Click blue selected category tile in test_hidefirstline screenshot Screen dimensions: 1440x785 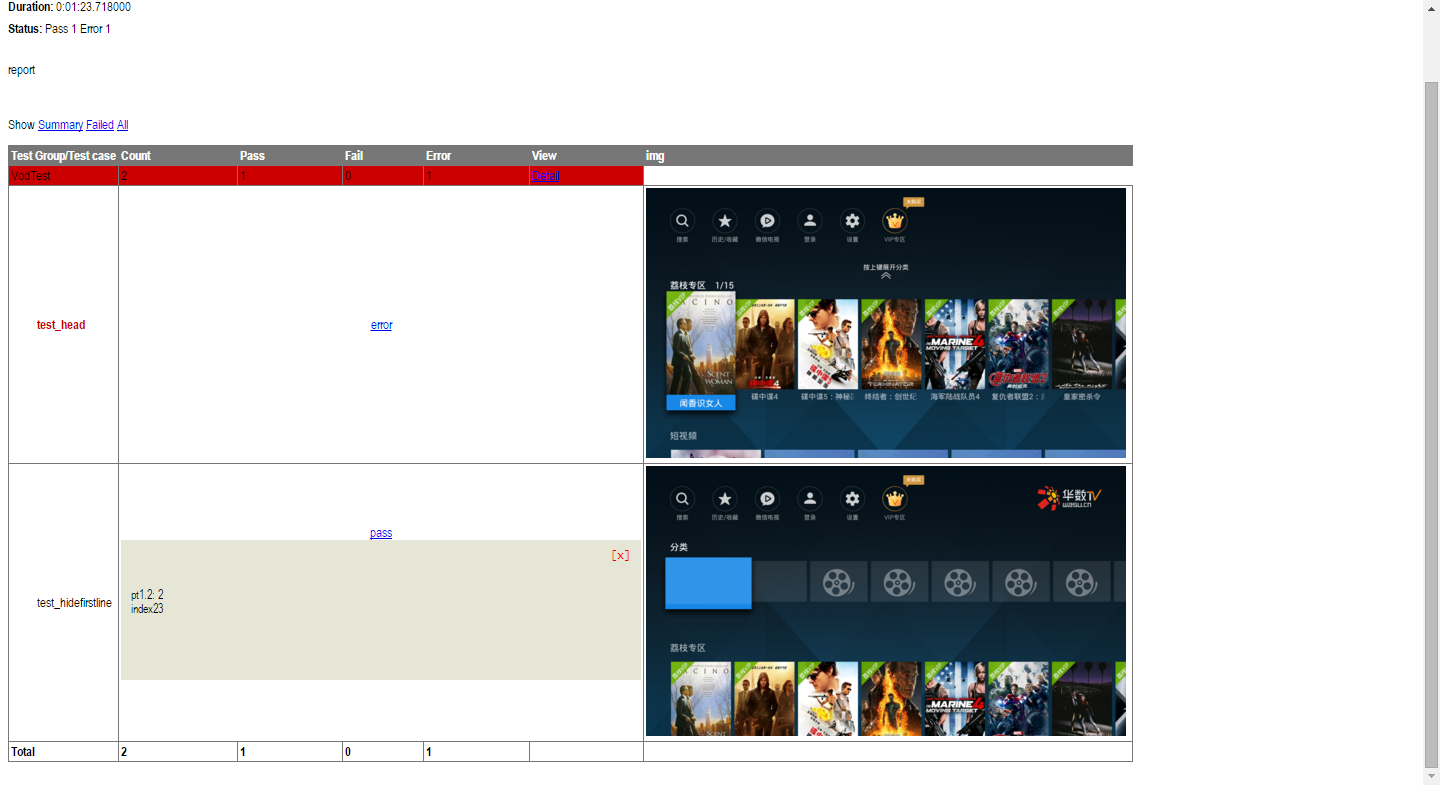(x=708, y=583)
